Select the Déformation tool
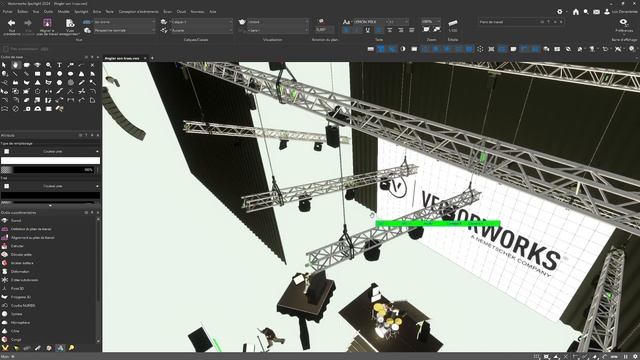This screenshot has height=360, width=640. (x=20, y=271)
